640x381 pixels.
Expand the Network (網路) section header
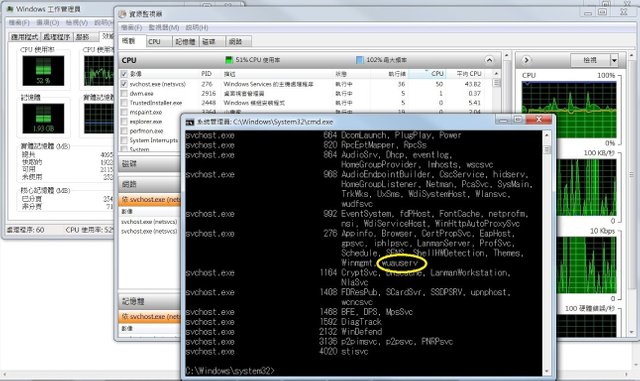click(149, 184)
